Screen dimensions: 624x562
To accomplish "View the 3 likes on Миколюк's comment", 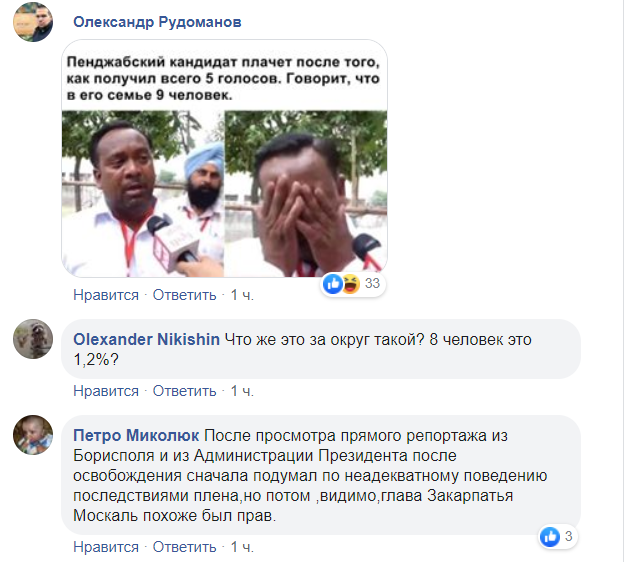I will tap(569, 537).
